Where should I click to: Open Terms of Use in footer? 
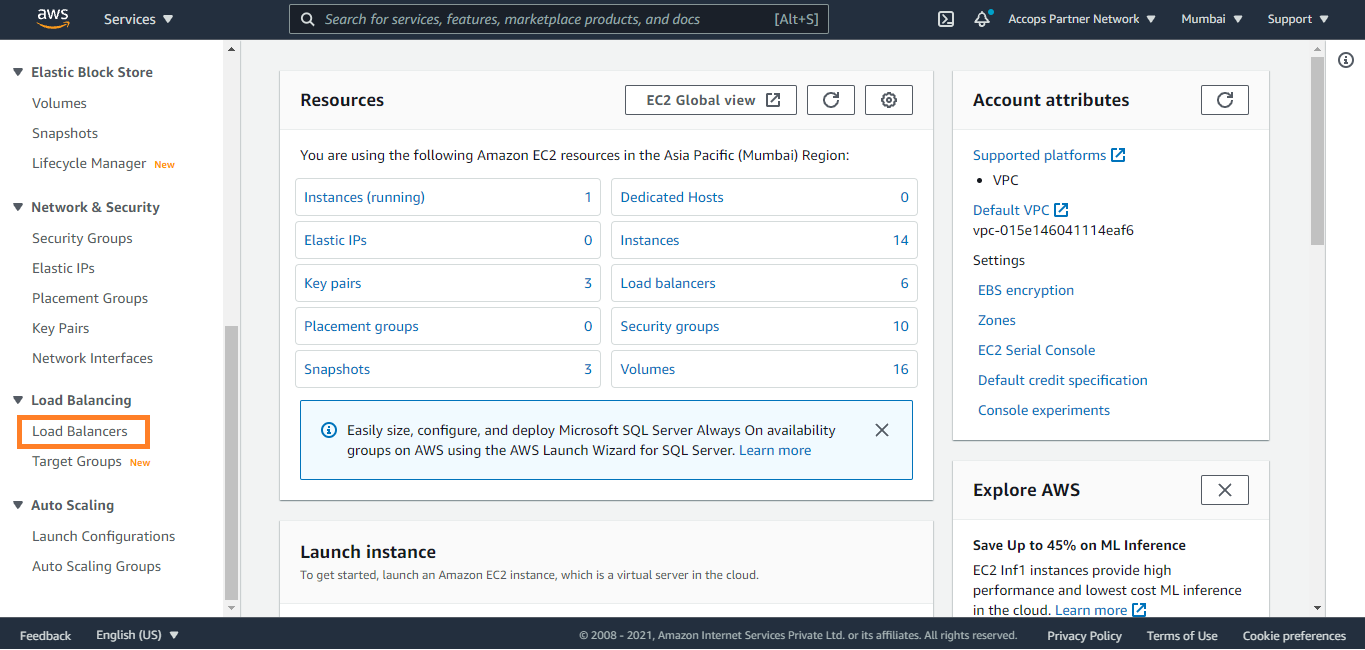1182,635
